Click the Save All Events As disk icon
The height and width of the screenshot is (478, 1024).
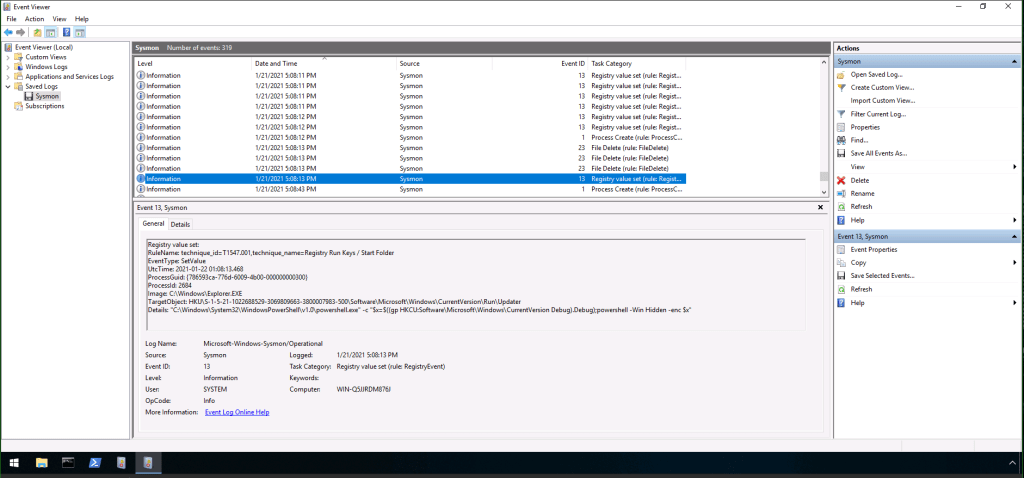(x=841, y=153)
